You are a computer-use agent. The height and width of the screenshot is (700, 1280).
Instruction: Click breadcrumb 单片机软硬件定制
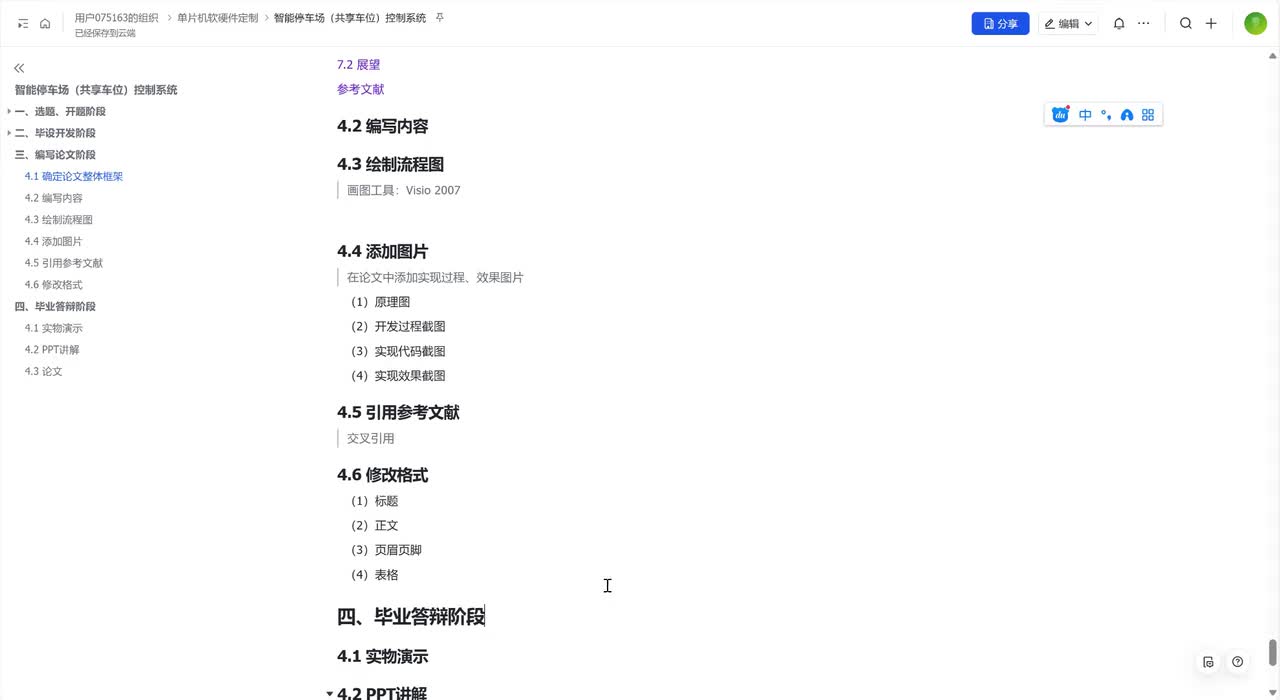[217, 18]
